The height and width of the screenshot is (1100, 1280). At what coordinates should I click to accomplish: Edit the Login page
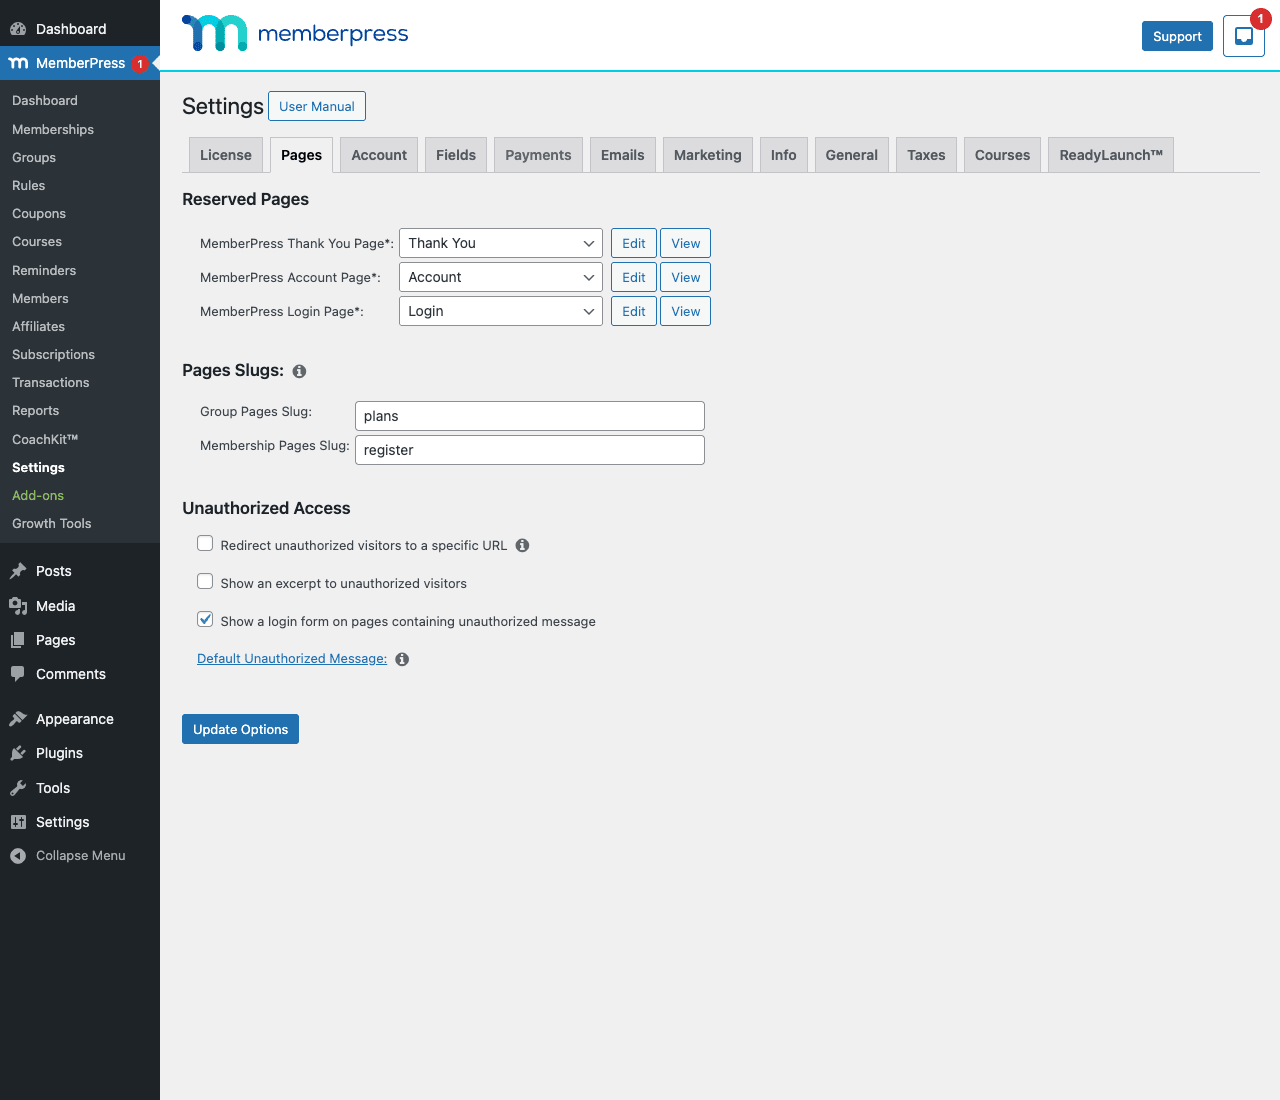click(x=634, y=311)
